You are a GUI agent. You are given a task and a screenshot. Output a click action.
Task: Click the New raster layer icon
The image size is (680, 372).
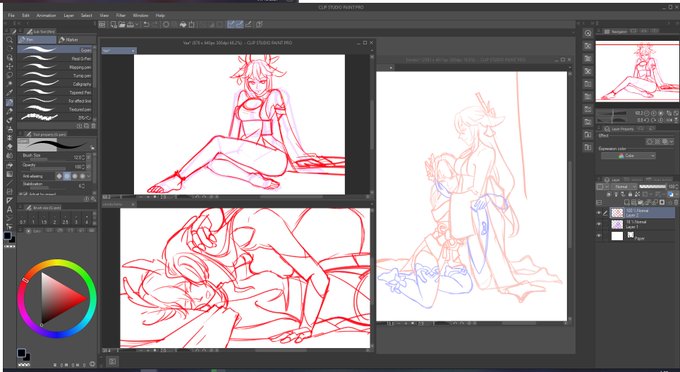click(627, 202)
